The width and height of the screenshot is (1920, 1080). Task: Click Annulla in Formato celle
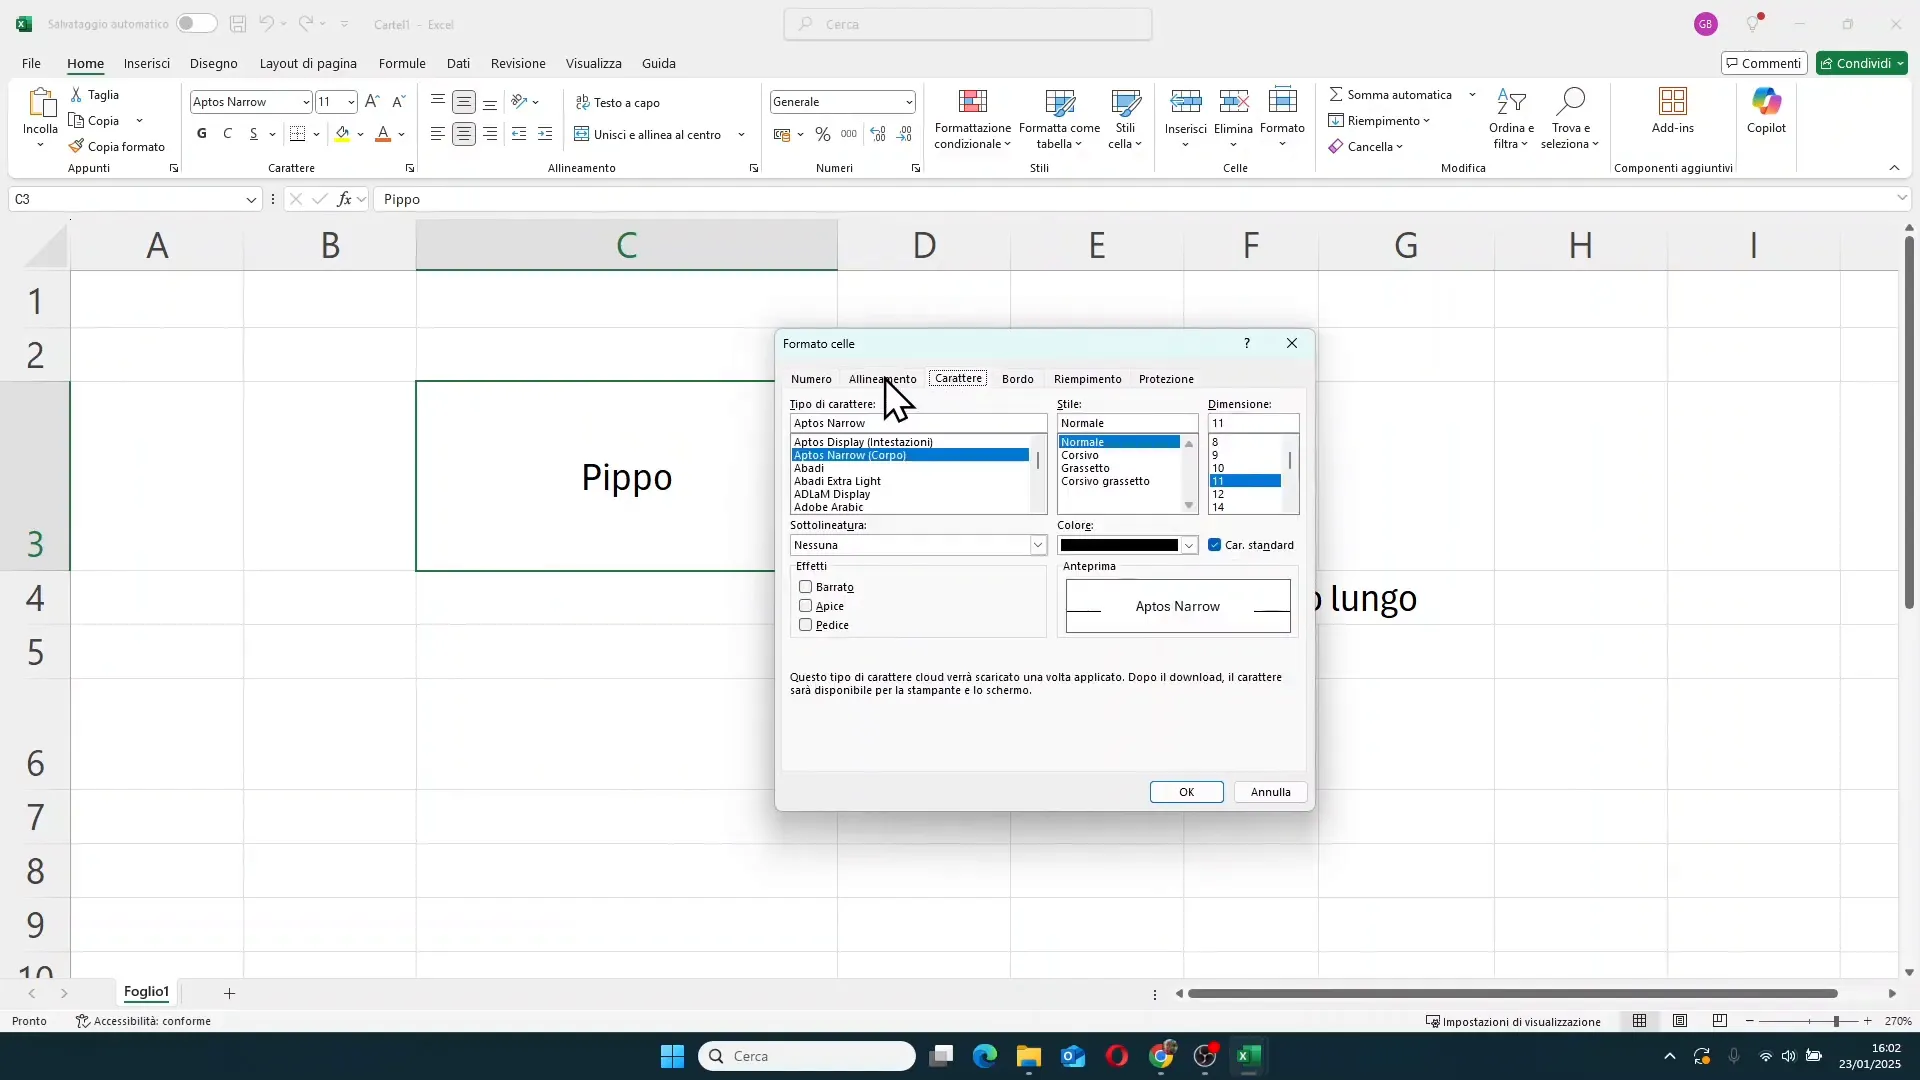pyautogui.click(x=1270, y=792)
